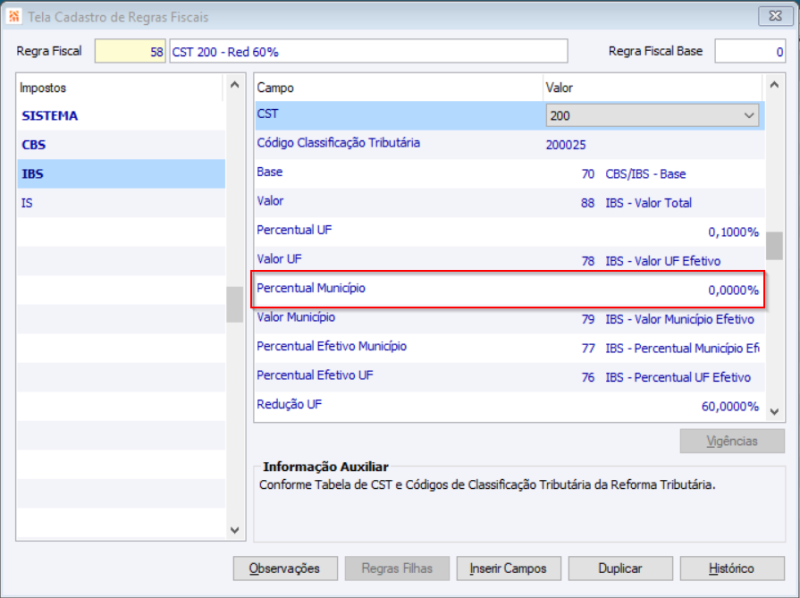Select the Base field row
This screenshot has width=800, height=598.
coord(509,174)
